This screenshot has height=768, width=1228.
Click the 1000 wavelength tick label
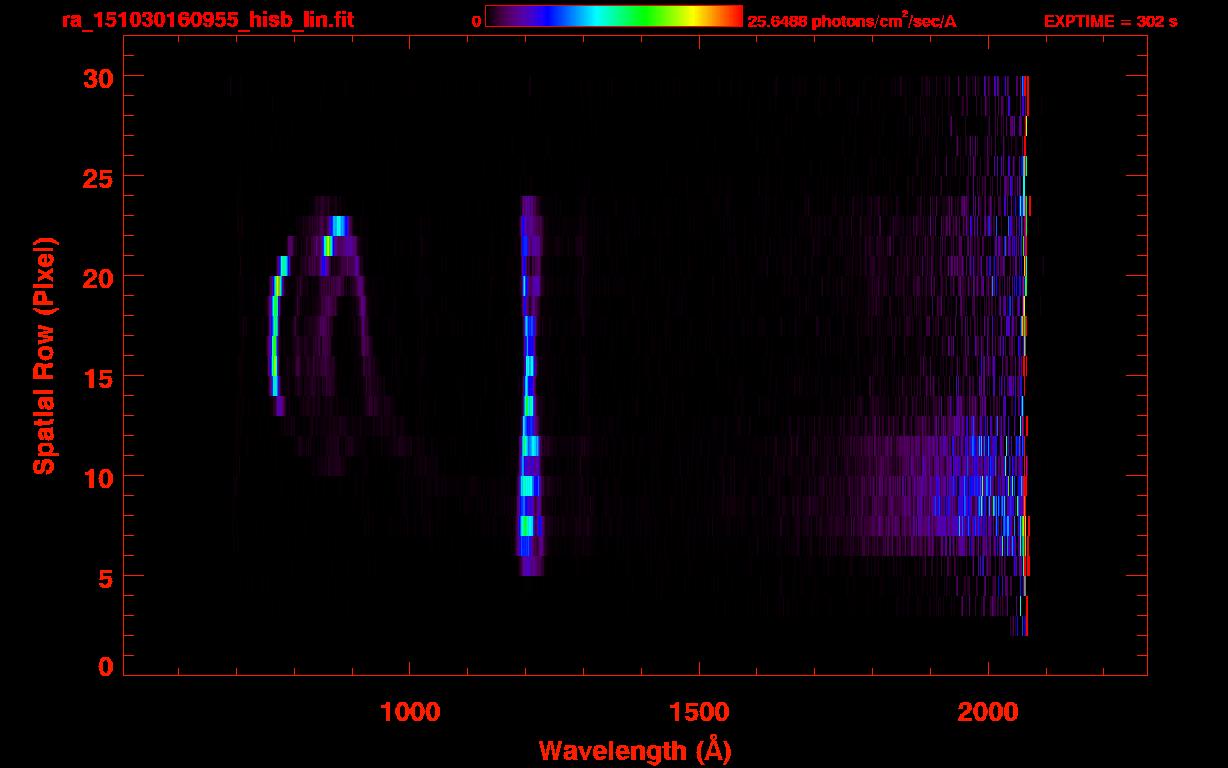click(410, 711)
